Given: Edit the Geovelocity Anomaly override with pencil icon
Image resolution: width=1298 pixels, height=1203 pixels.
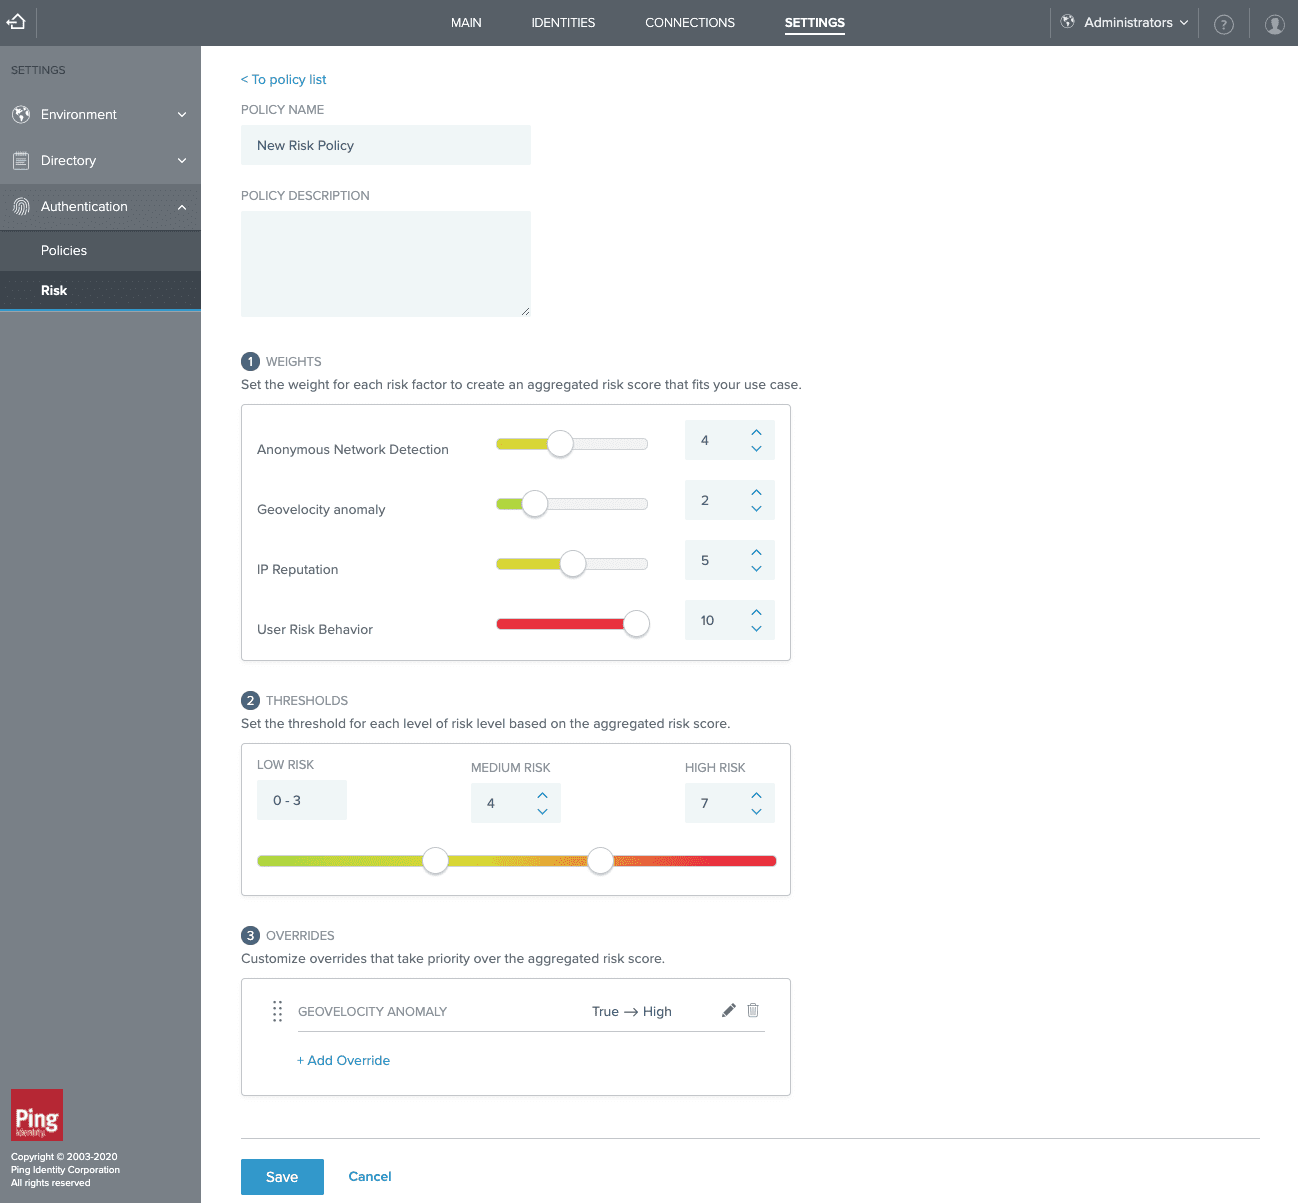Looking at the screenshot, I should point(728,1010).
